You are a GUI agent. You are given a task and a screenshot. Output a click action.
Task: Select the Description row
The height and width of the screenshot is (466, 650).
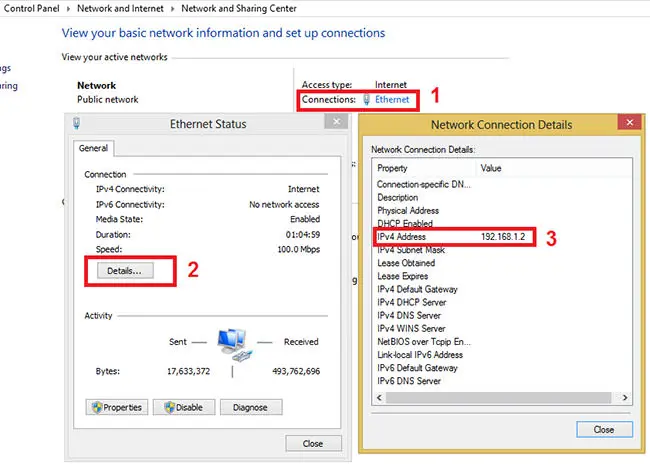pos(502,197)
